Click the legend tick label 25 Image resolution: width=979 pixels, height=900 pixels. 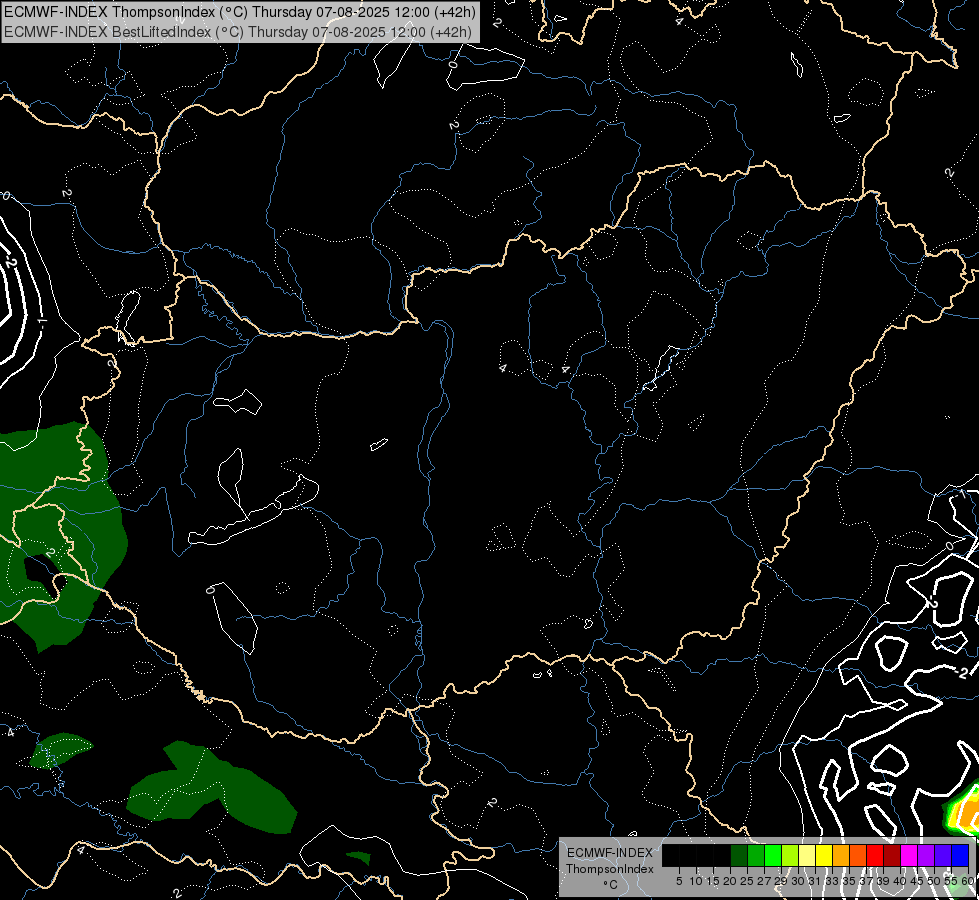pos(747,881)
